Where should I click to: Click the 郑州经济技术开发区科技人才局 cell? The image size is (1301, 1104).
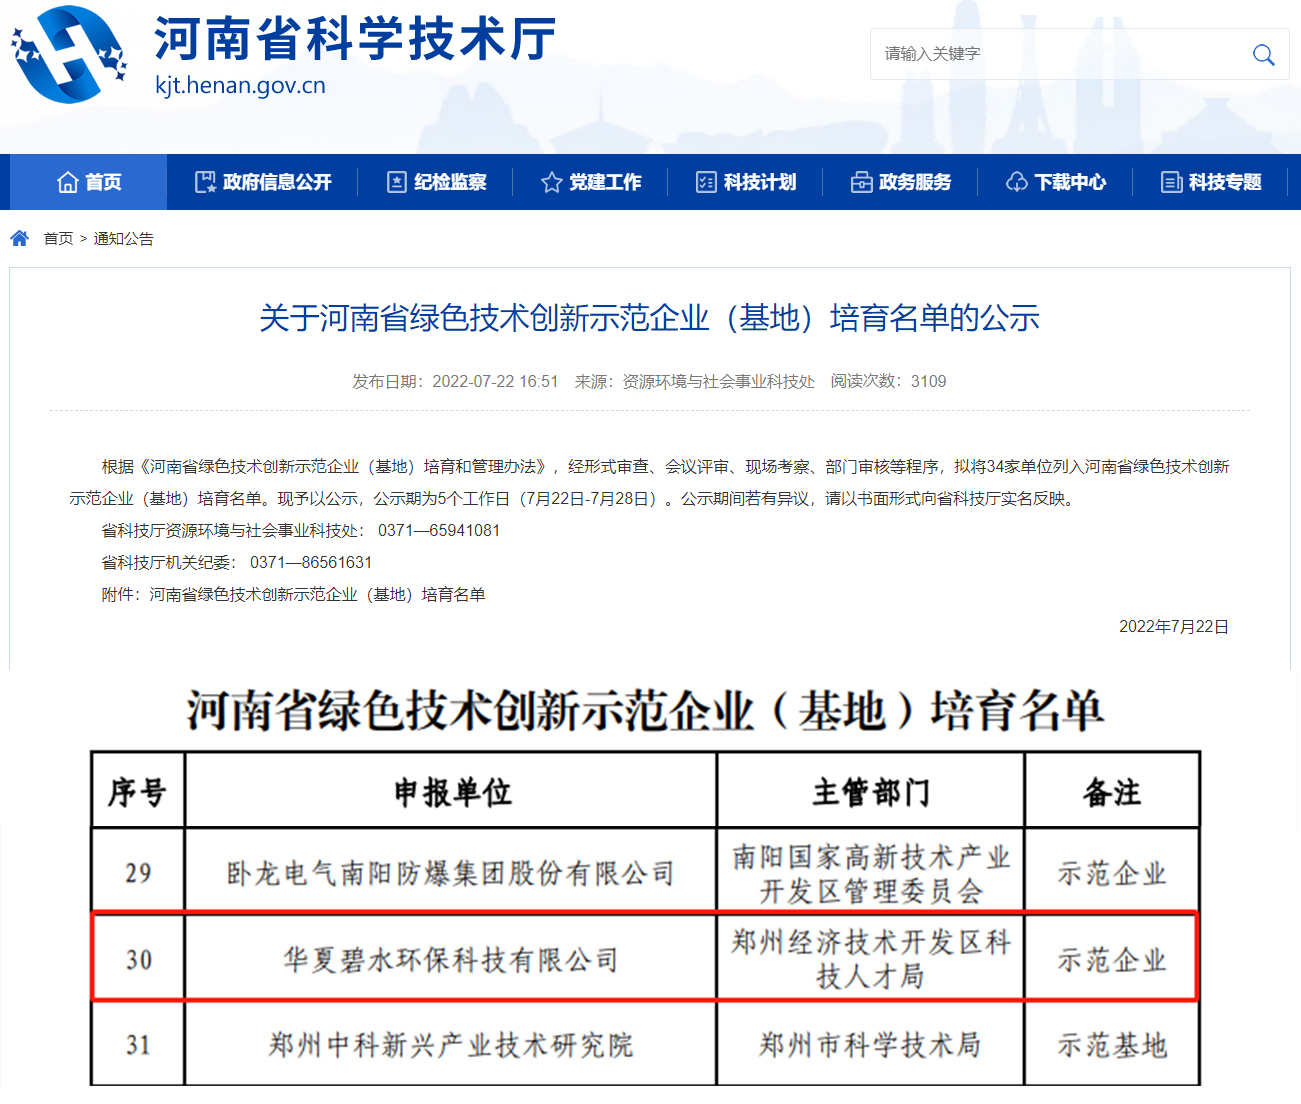[871, 958]
